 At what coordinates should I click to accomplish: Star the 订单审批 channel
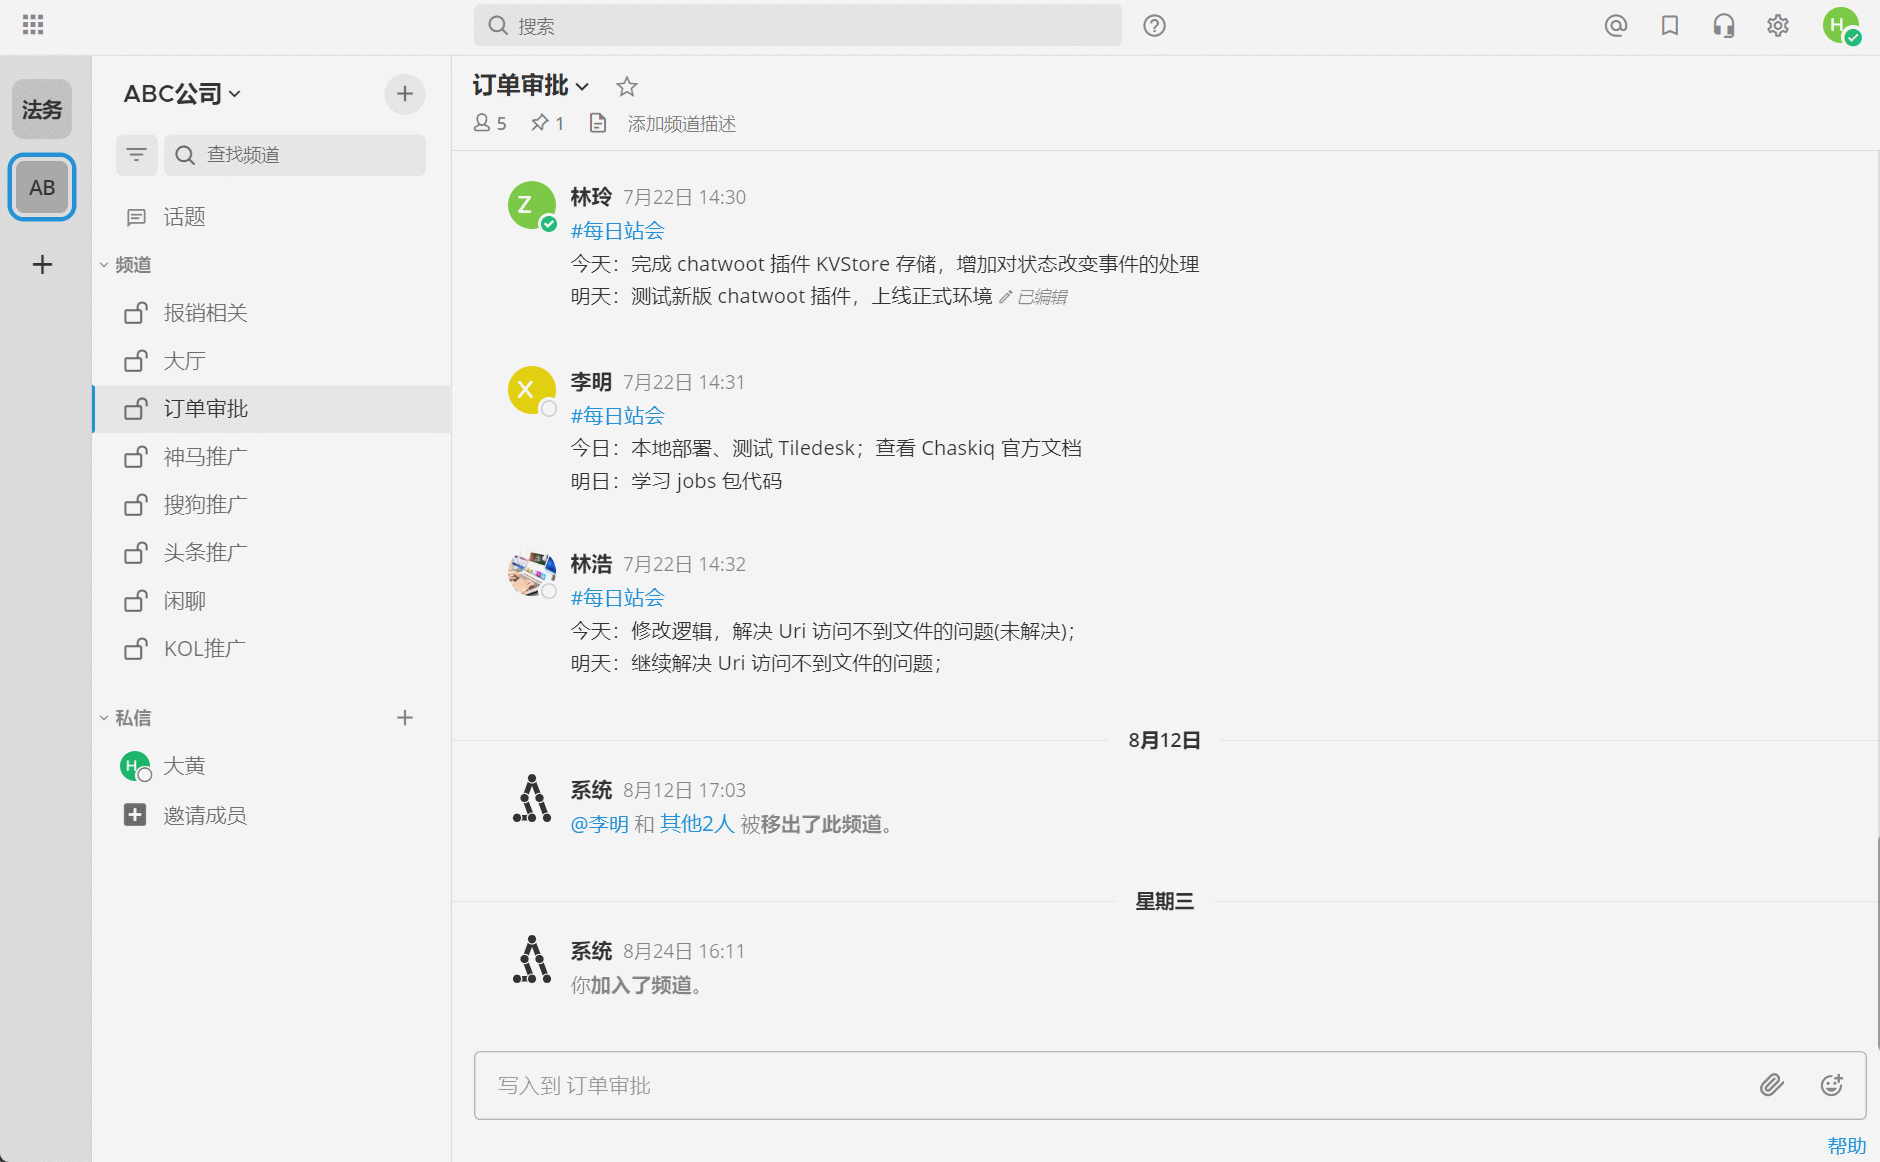point(626,86)
